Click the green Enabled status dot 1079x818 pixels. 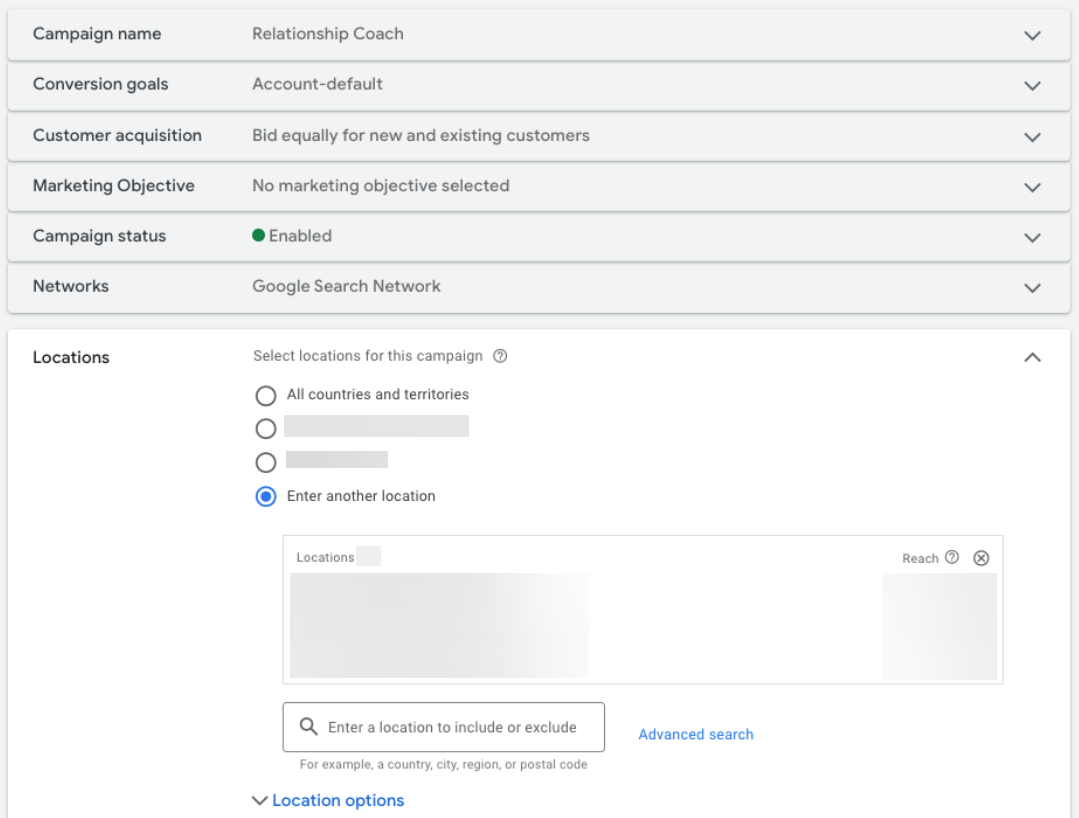pos(259,236)
